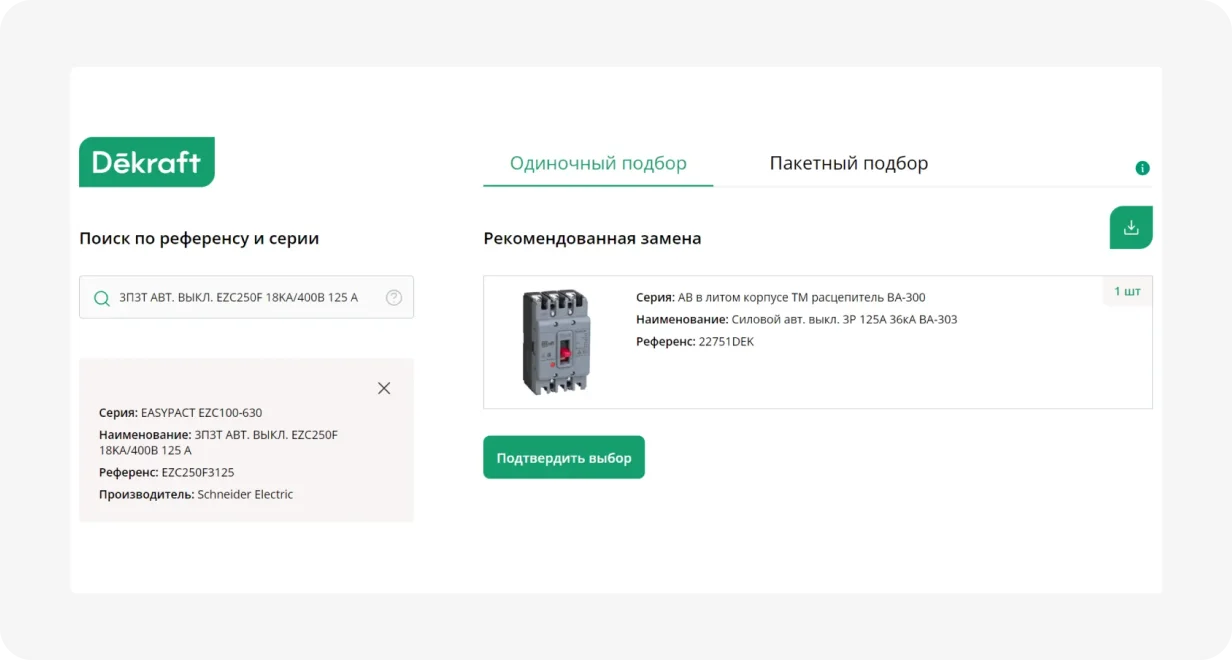
Task: Click the green info icon
Action: tap(1142, 168)
